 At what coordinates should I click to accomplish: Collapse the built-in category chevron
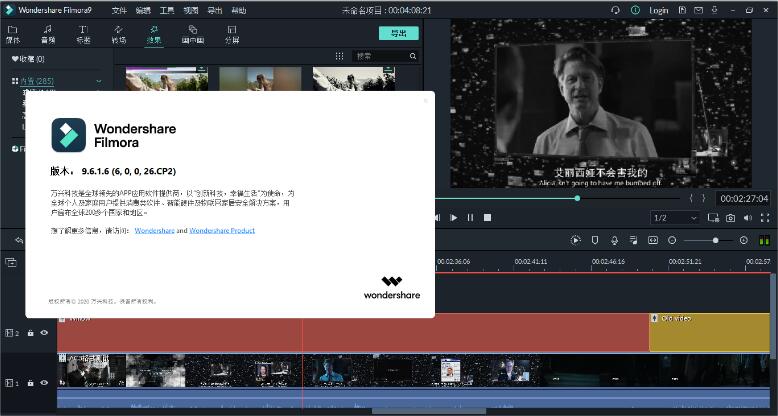pyautogui.click(x=99, y=81)
